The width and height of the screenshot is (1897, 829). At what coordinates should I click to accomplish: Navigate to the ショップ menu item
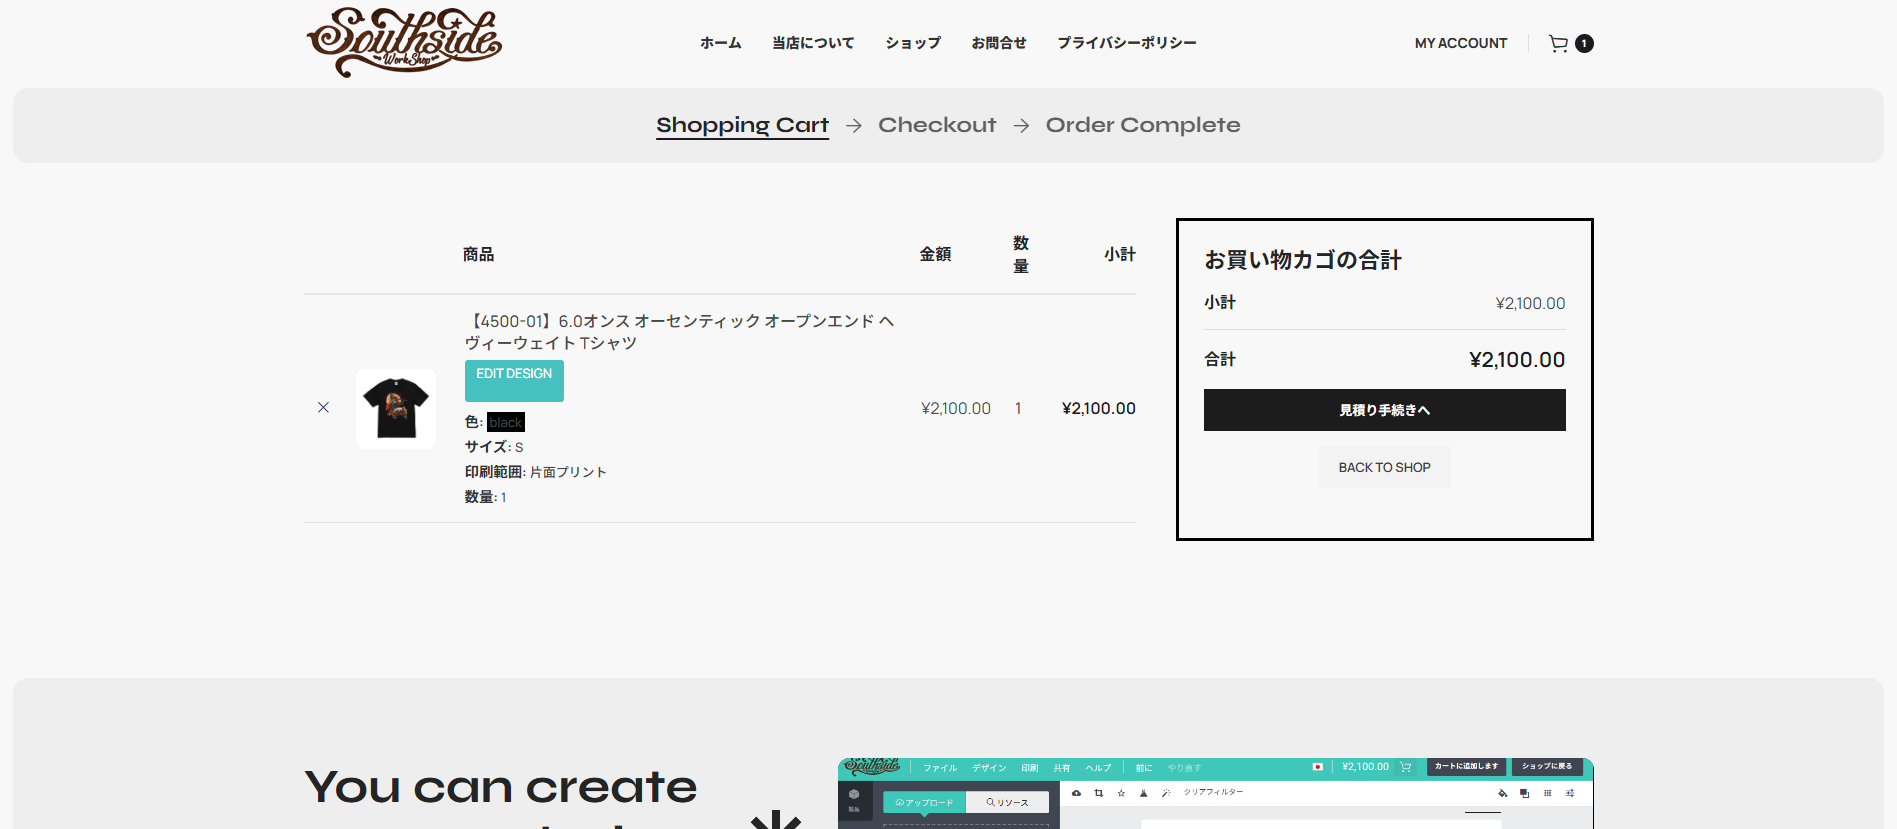coord(912,43)
